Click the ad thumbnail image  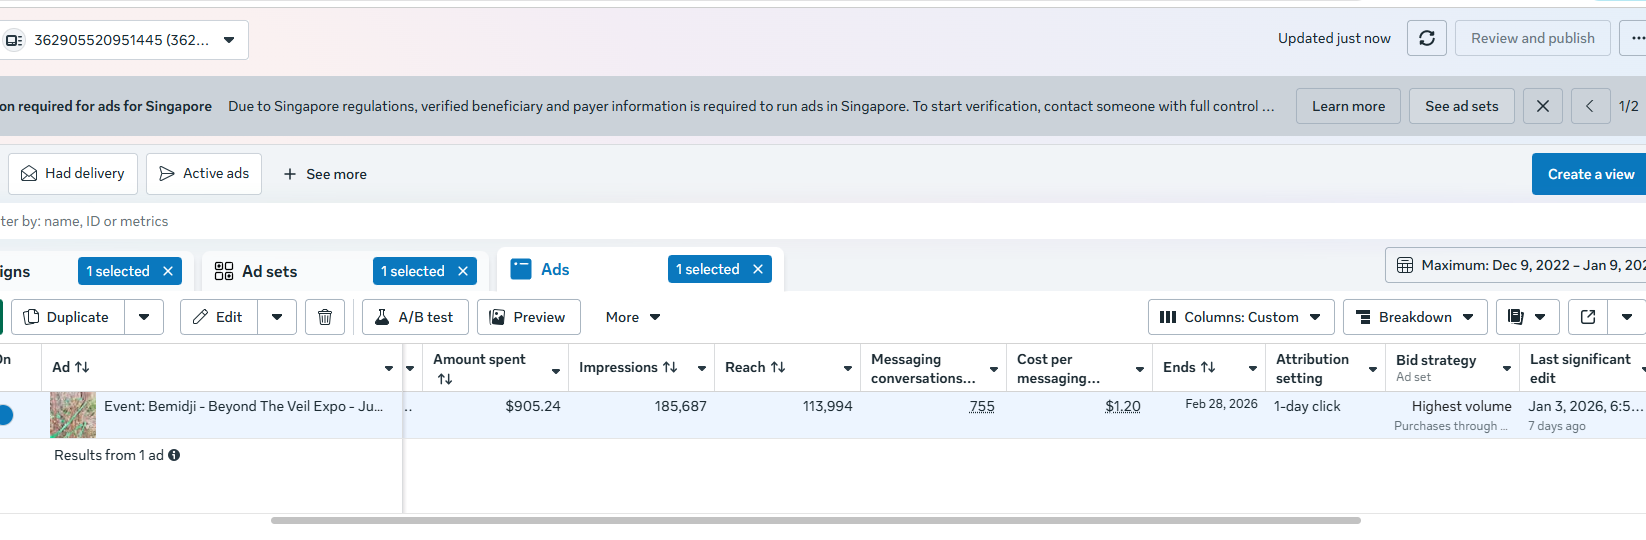(x=73, y=414)
